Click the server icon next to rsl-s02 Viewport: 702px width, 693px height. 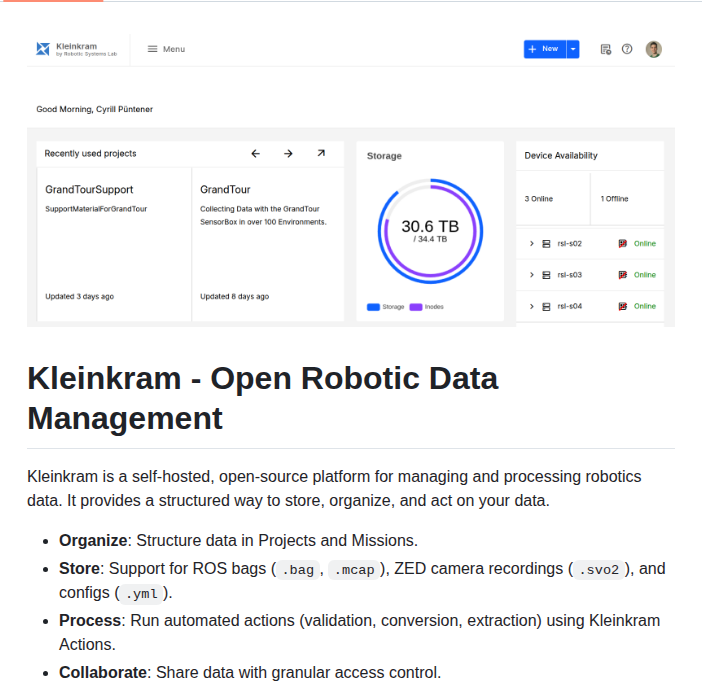pyautogui.click(x=546, y=244)
